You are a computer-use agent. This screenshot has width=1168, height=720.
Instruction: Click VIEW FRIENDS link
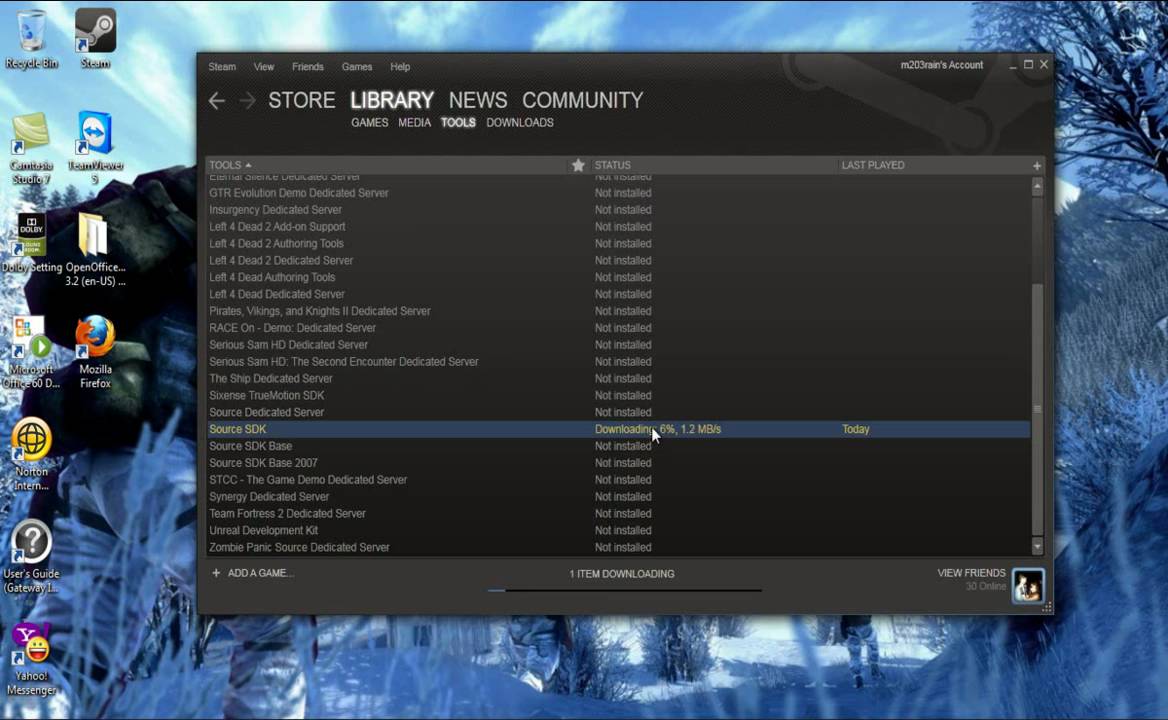pyautogui.click(x=971, y=573)
